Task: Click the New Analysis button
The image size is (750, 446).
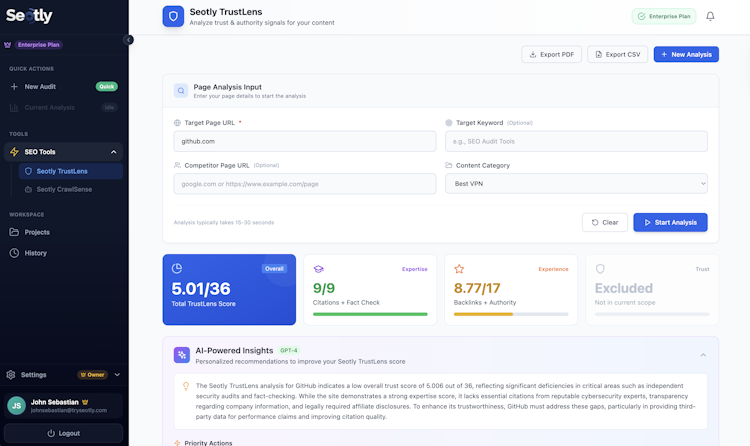Action: pos(686,55)
